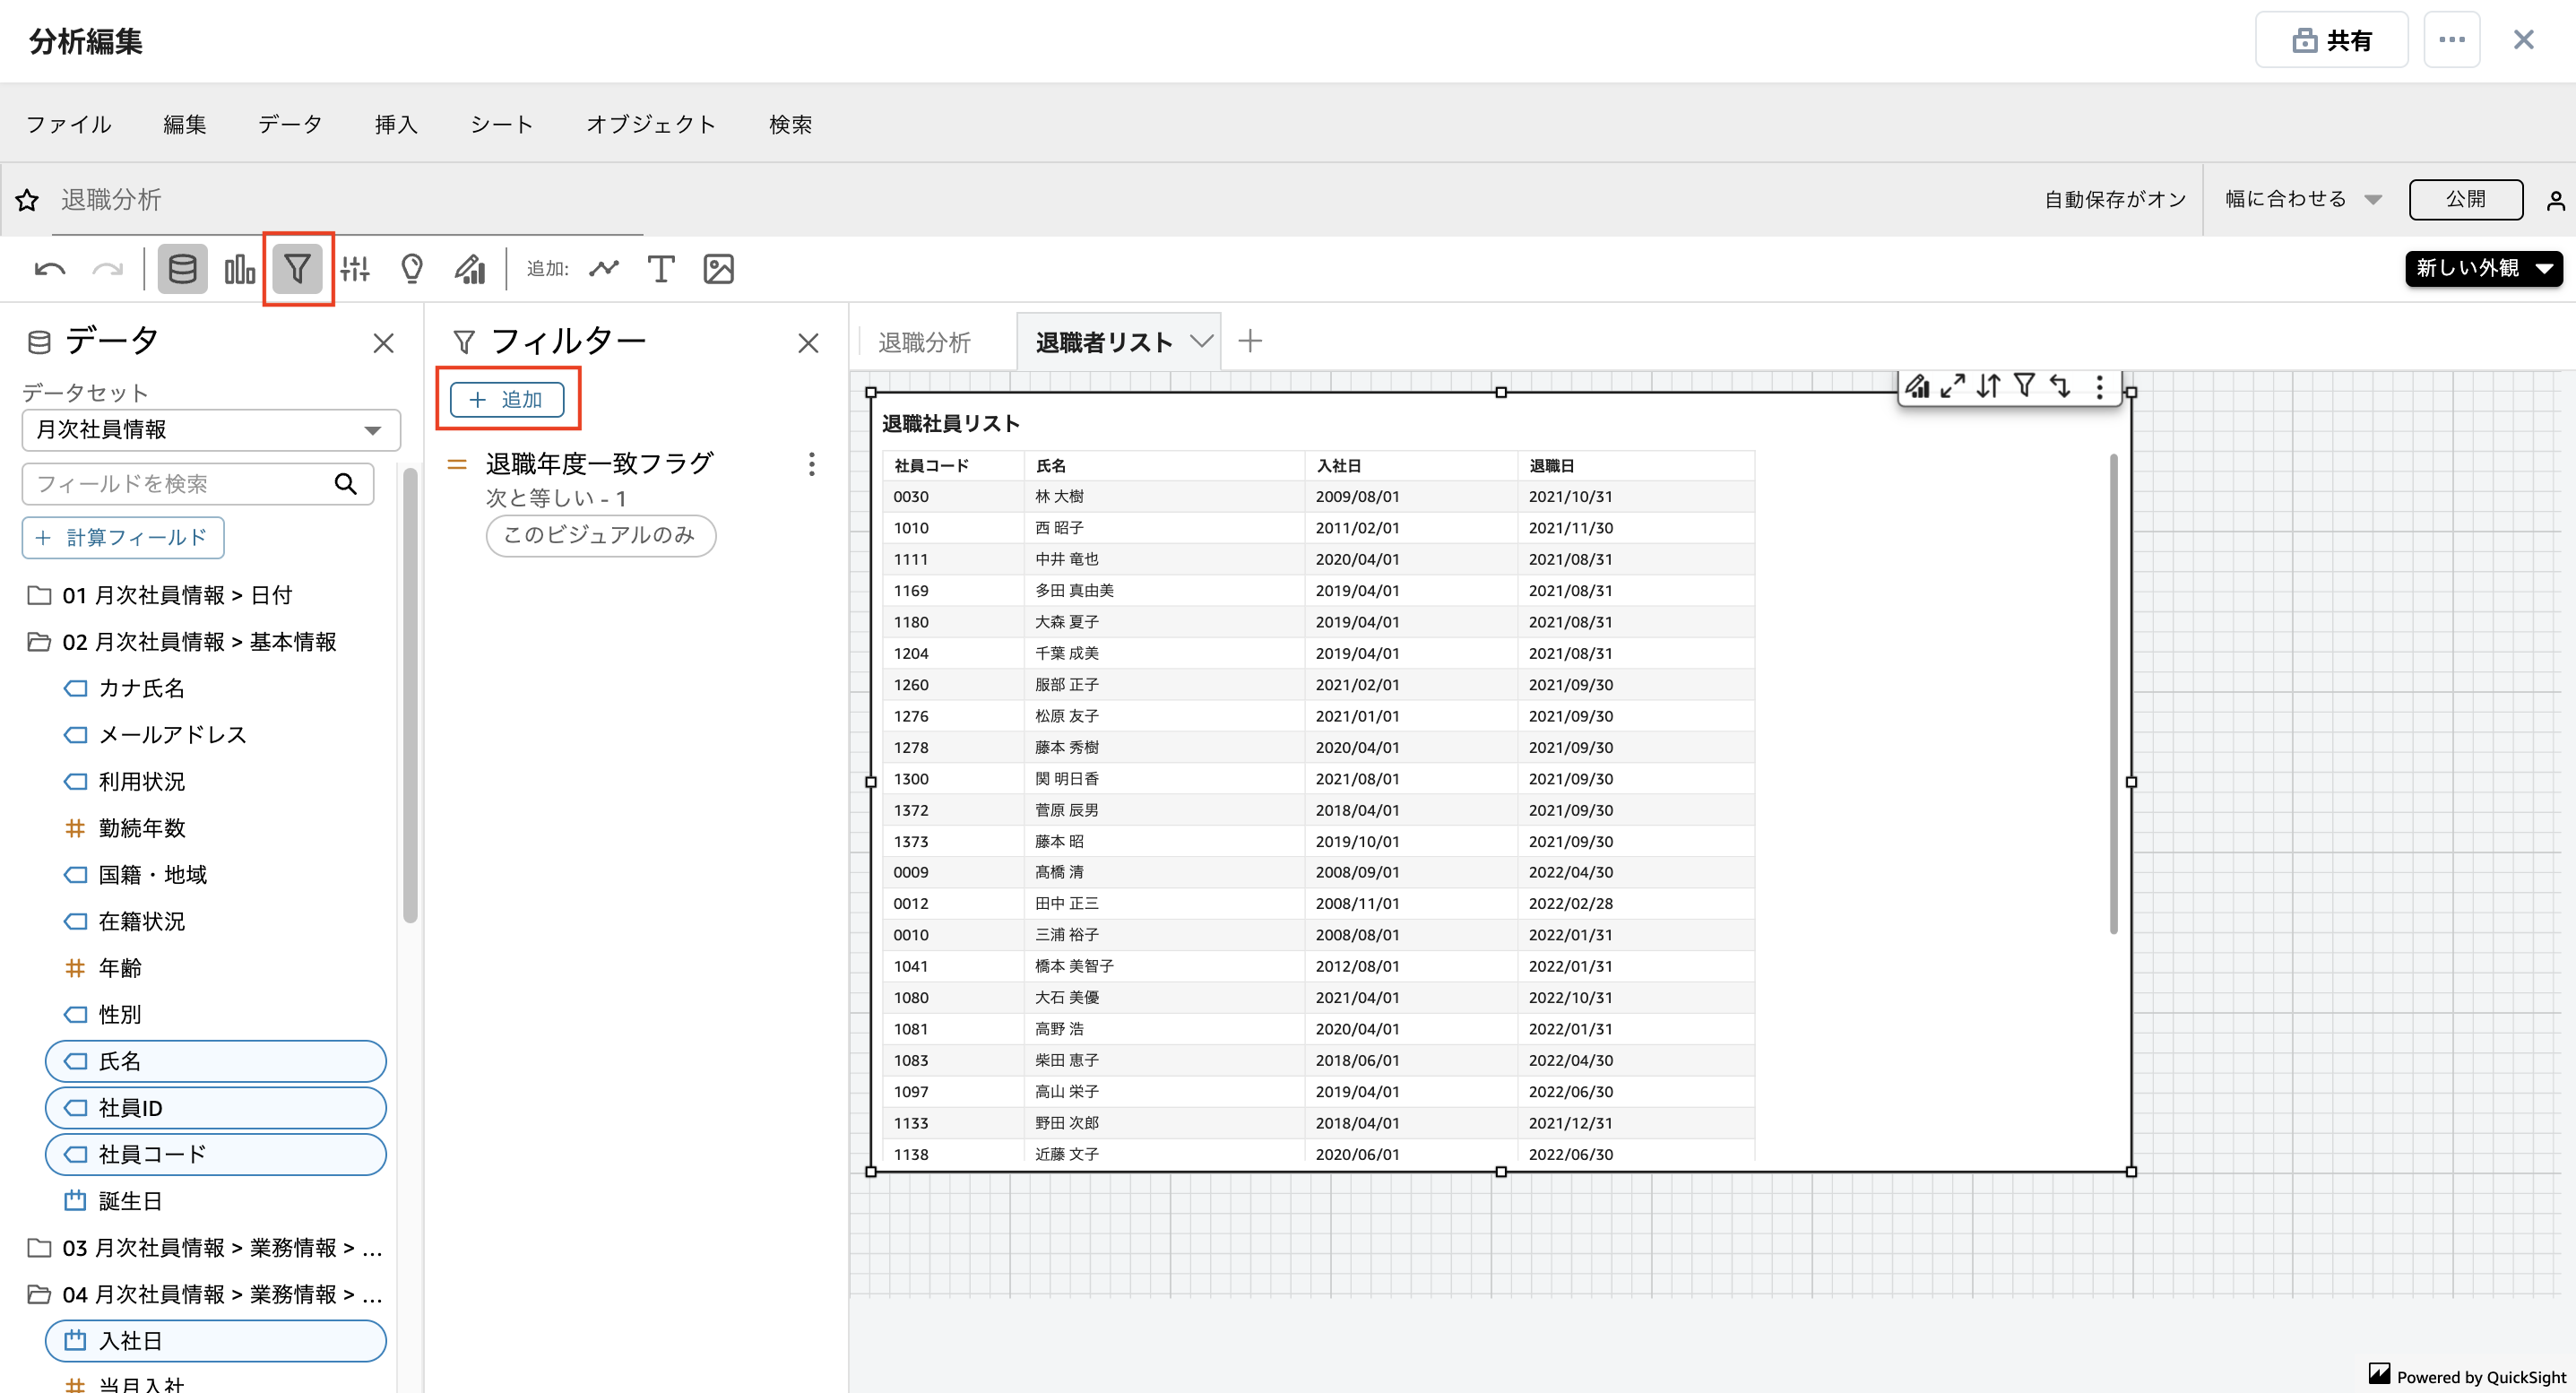Screen dimensions: 2576x1393
Task: Insert an image with the image icon
Action: [719, 268]
